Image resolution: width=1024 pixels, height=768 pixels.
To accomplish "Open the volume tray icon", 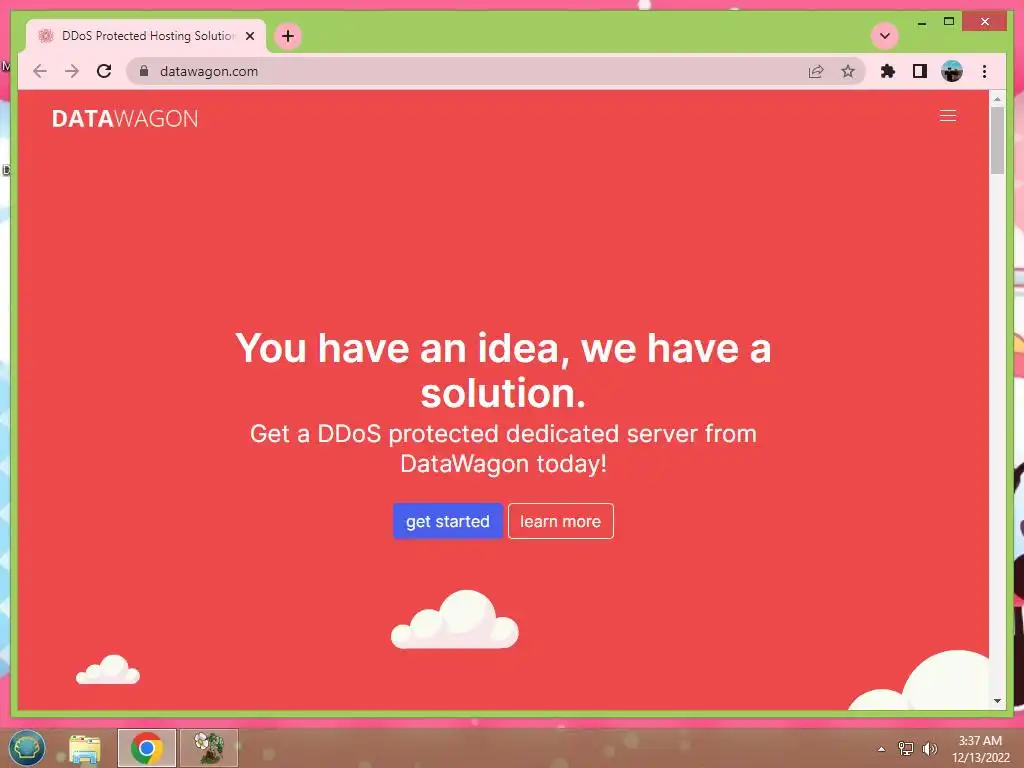I will pos(930,748).
